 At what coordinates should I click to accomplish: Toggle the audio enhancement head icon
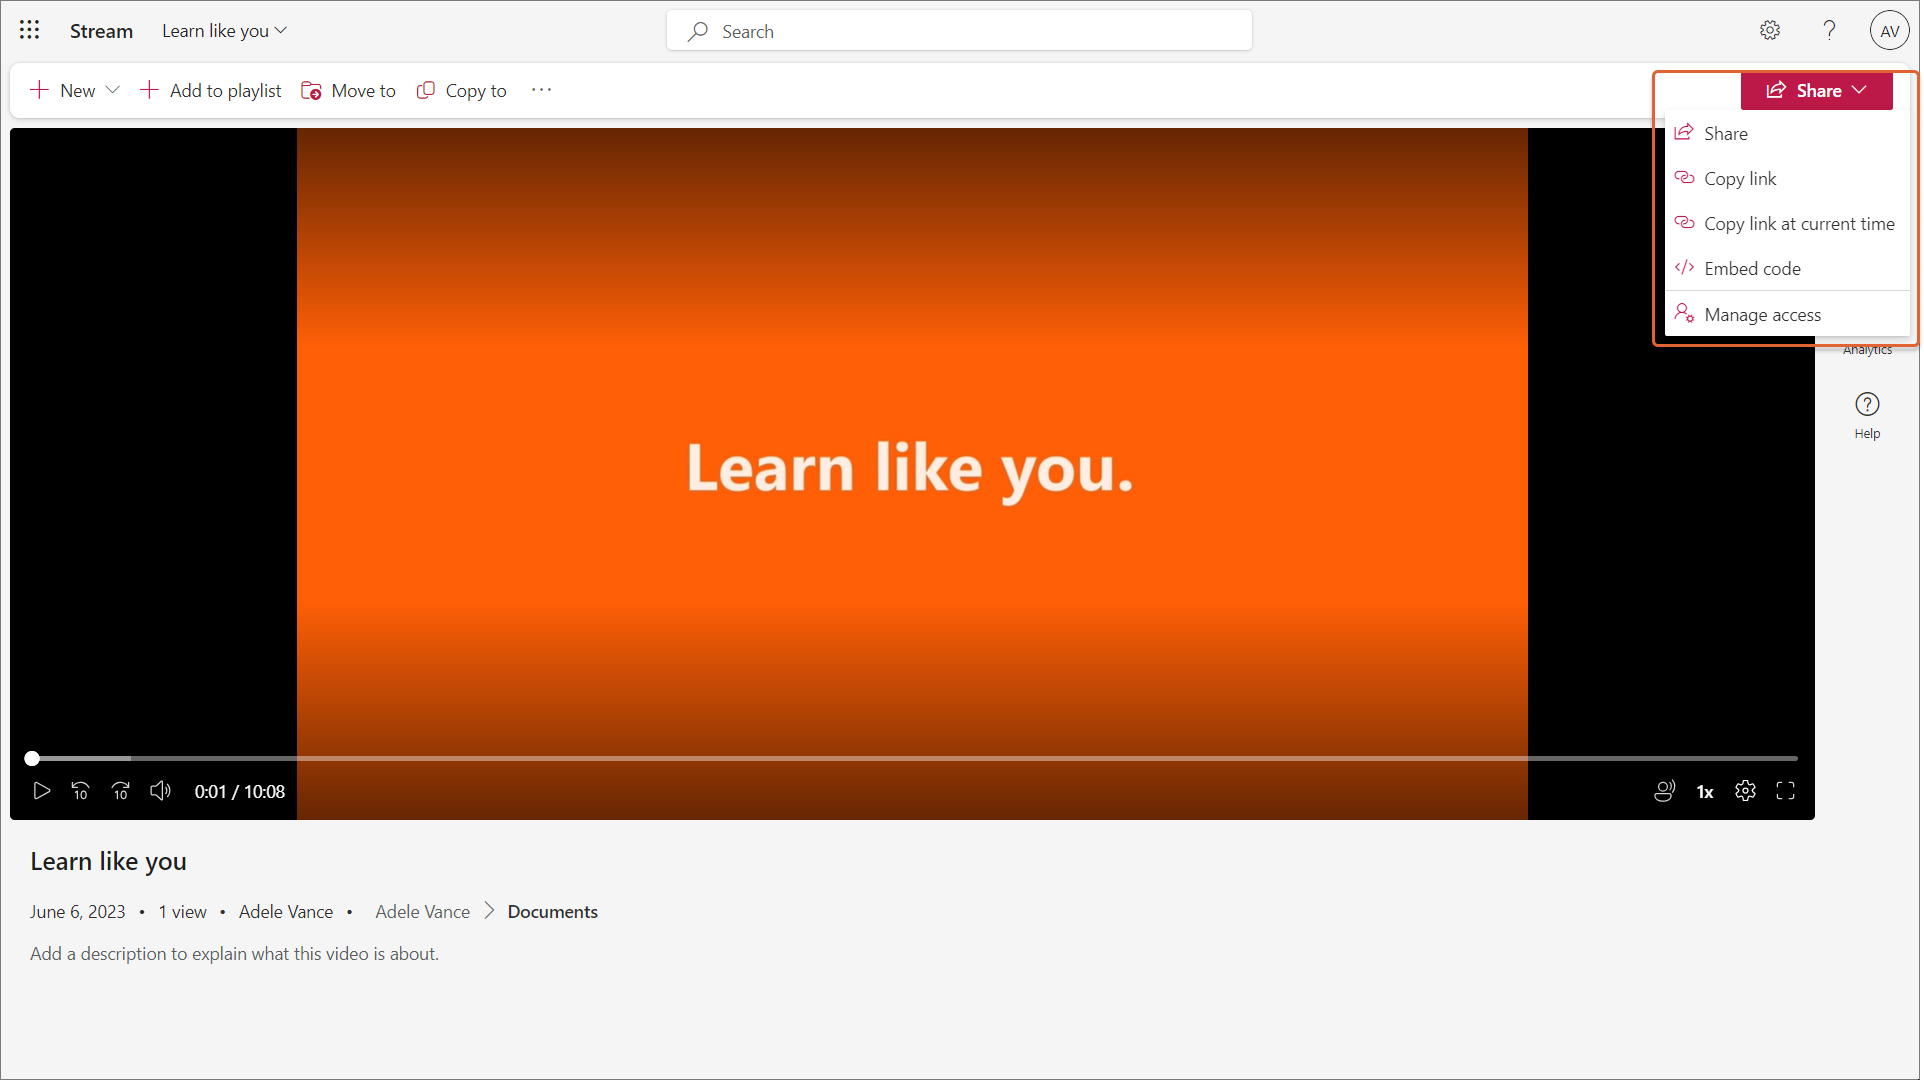click(x=1664, y=791)
